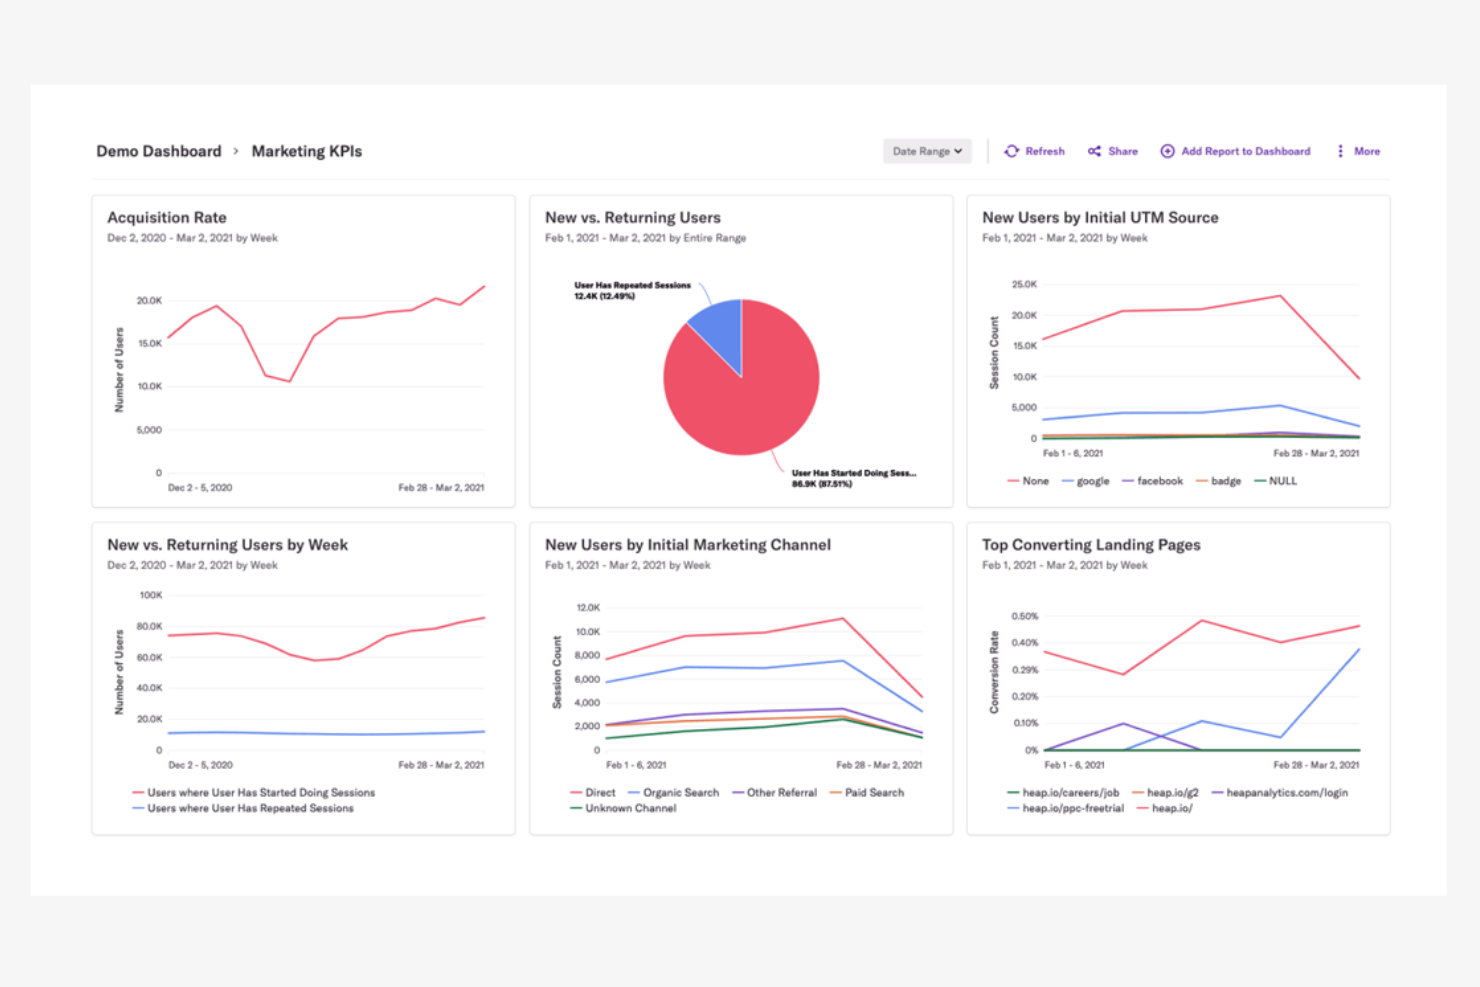Click Acquisition Rate date range subtitle

pos(192,238)
